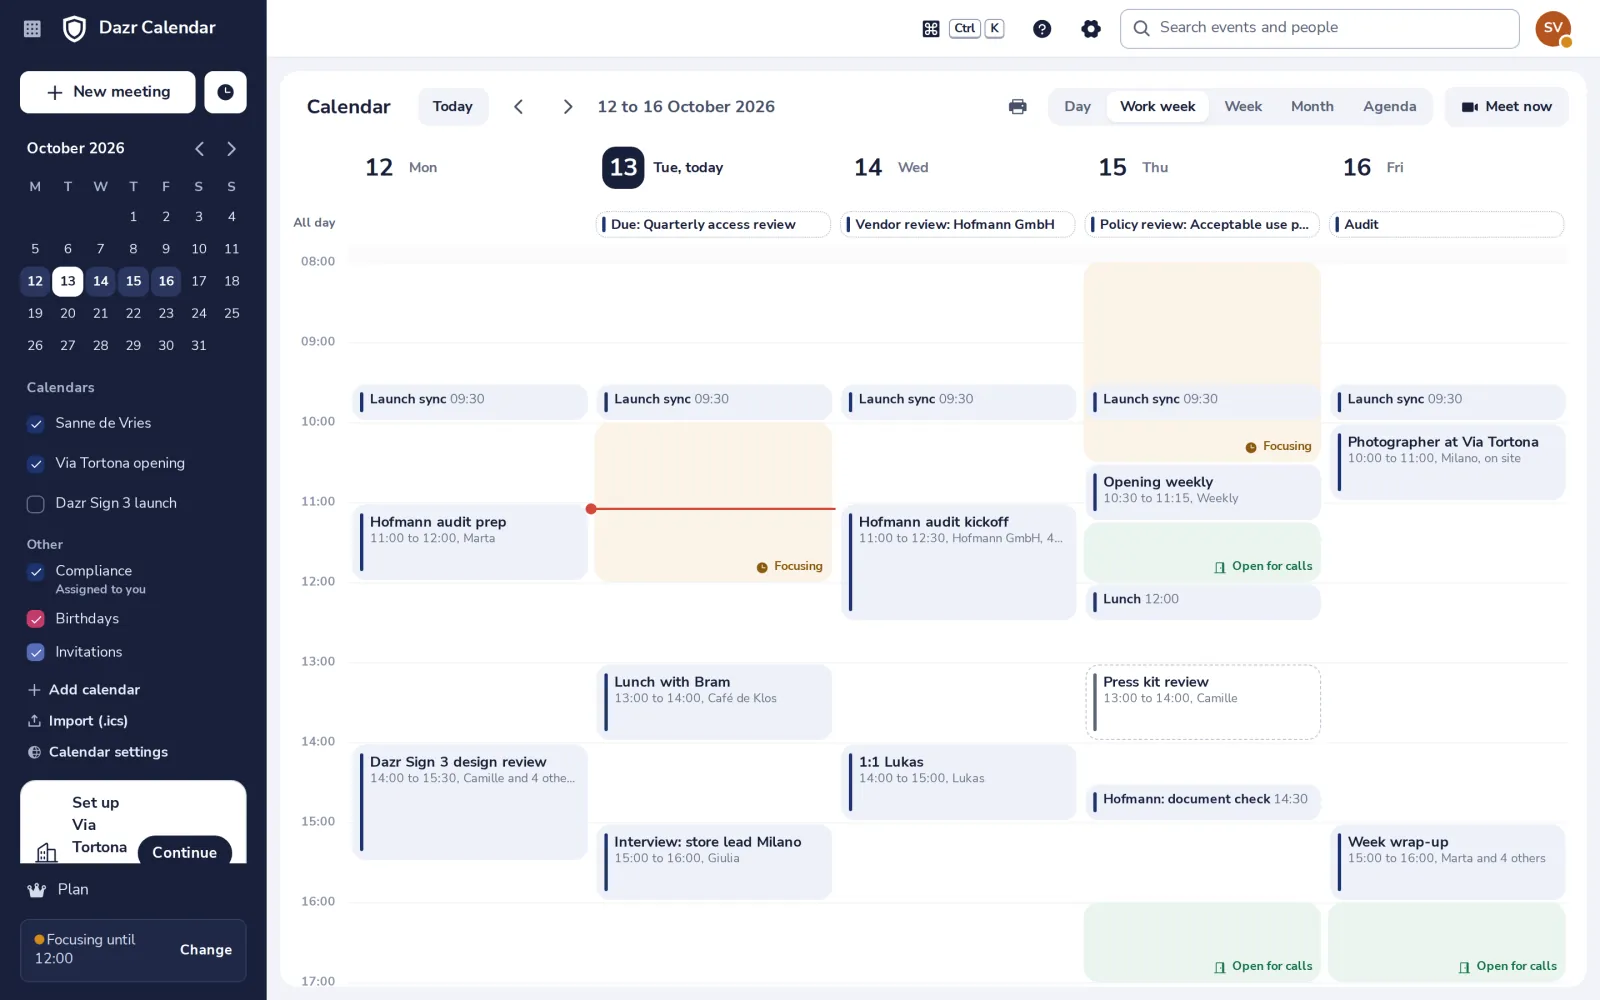Uncheck the Via Tortona opening calendar

pos(36,464)
